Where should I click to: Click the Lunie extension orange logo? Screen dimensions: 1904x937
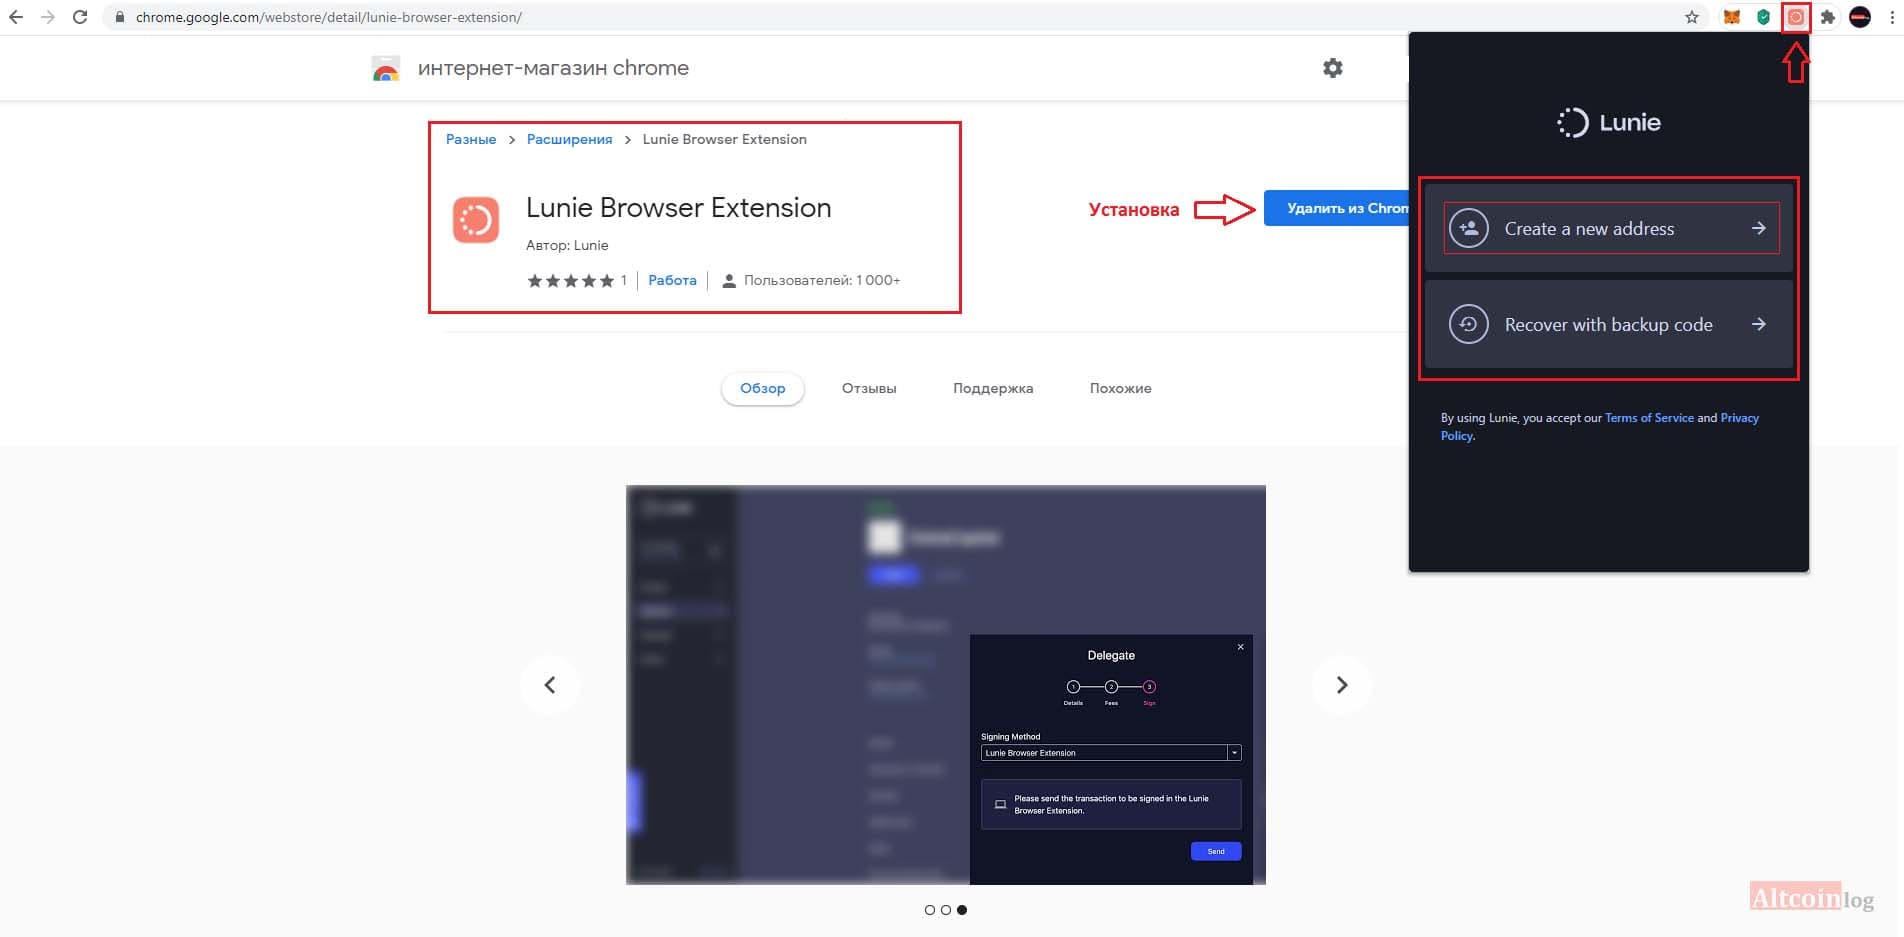476,220
